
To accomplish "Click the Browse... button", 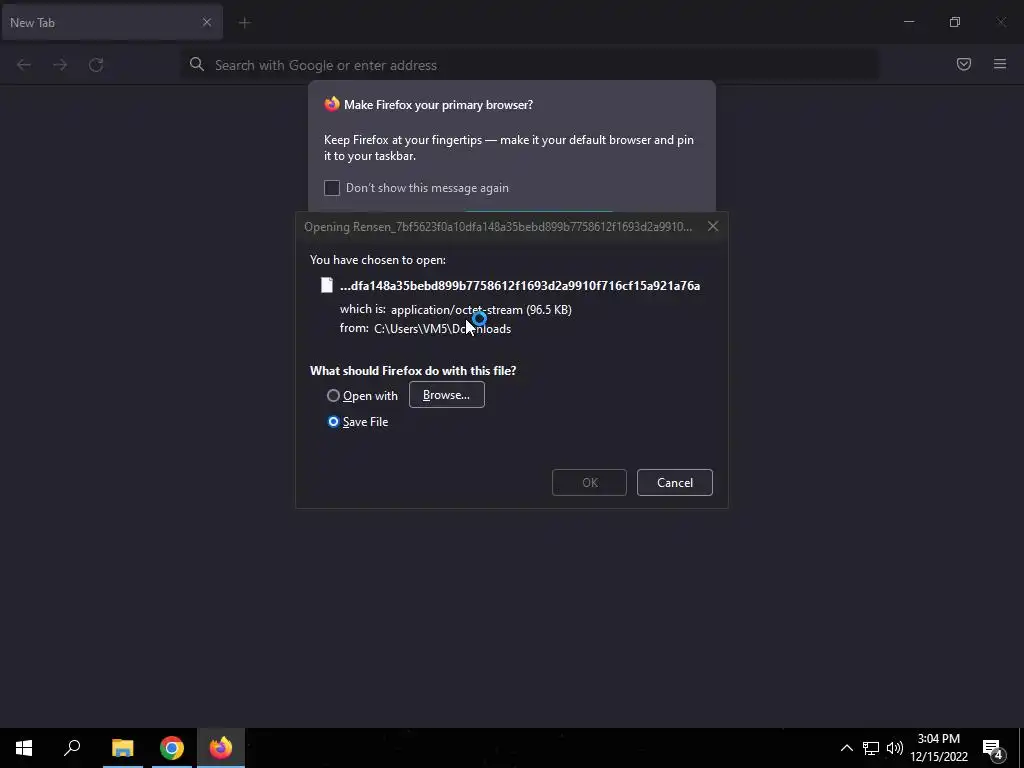I will coord(447,395).
